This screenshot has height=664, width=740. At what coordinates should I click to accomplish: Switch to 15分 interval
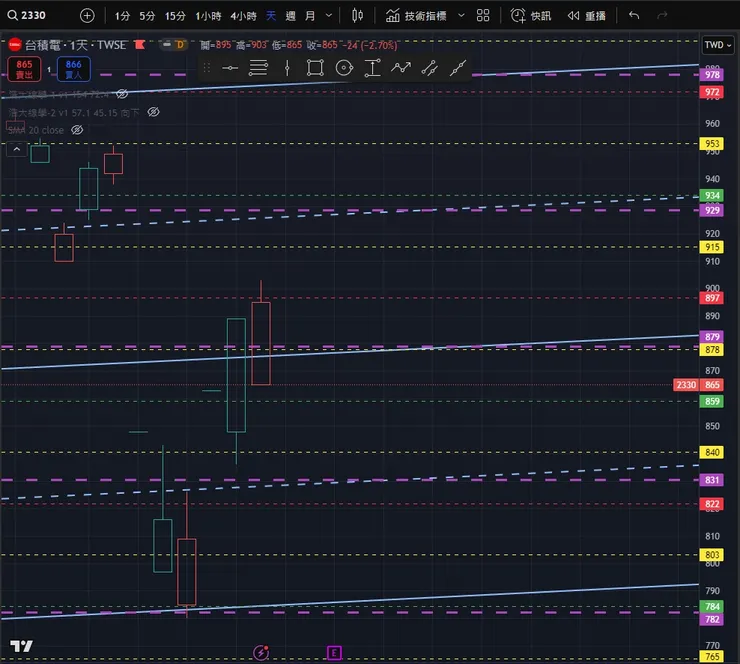tap(175, 16)
